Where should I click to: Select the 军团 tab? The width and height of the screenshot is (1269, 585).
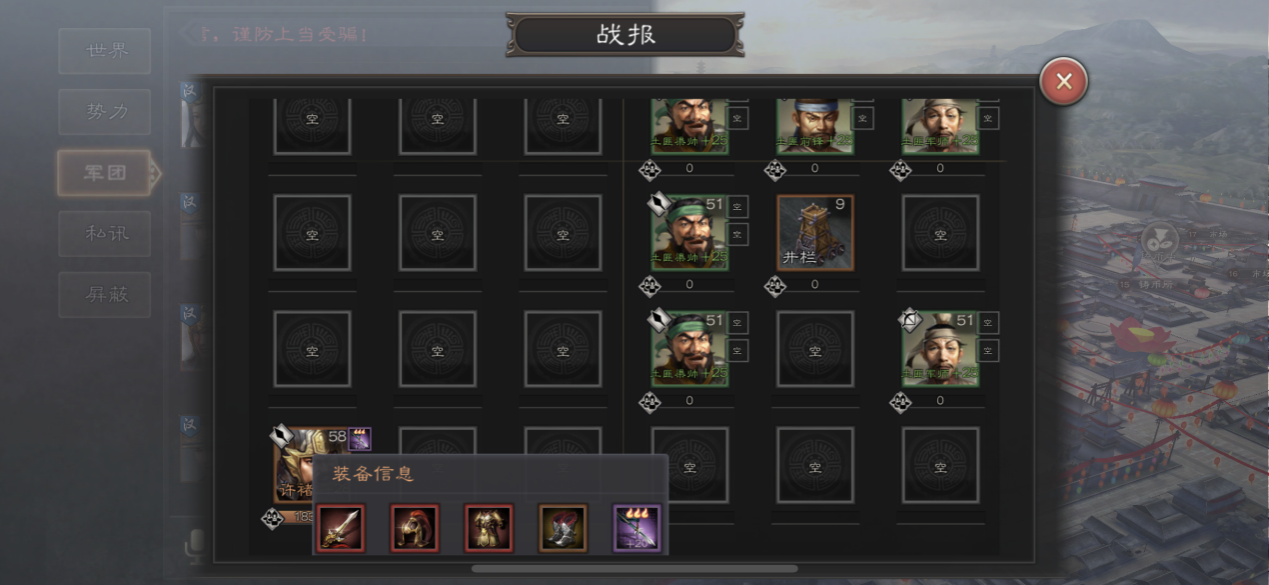tap(105, 173)
